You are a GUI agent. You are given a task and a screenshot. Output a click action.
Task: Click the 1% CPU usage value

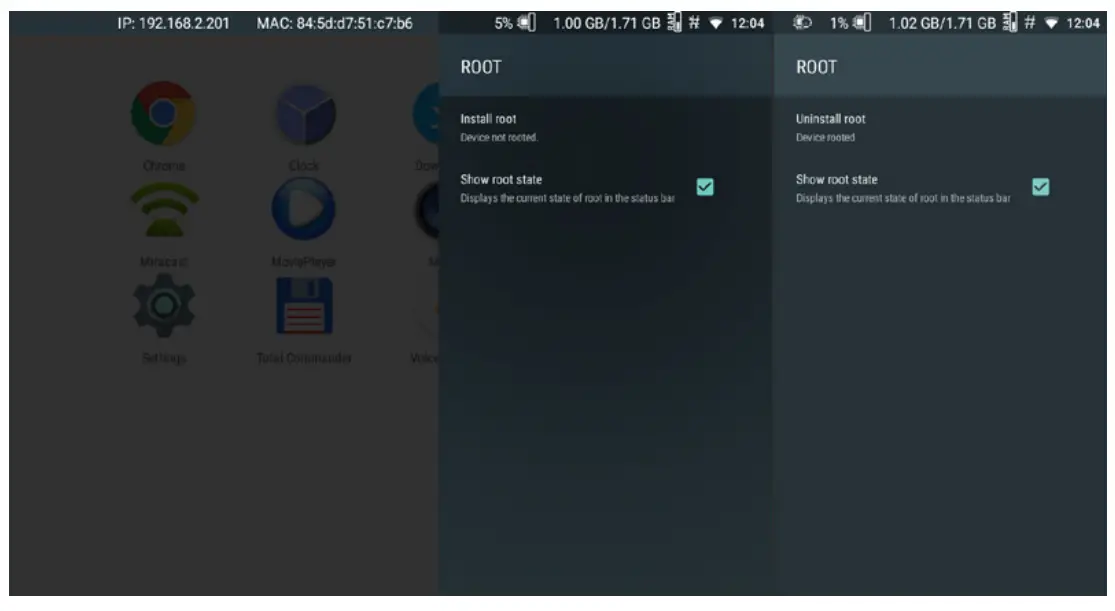pyautogui.click(x=839, y=23)
